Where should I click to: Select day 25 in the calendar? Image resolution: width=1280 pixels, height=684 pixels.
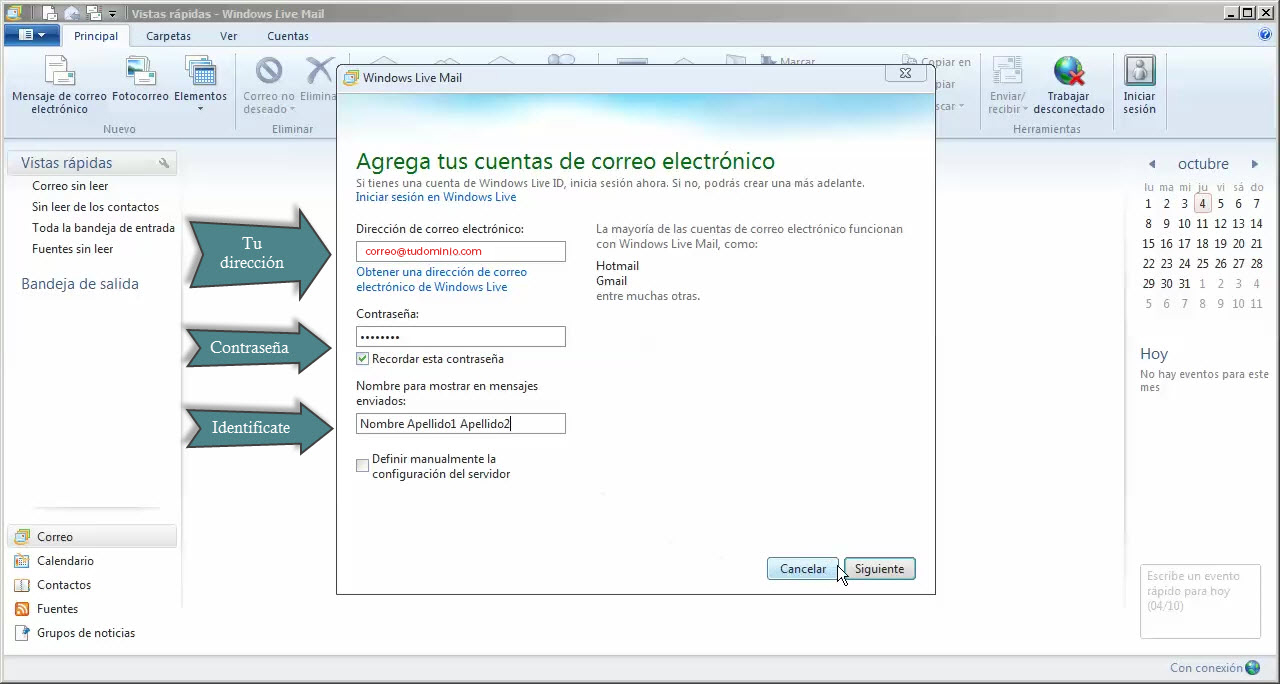click(x=1203, y=264)
